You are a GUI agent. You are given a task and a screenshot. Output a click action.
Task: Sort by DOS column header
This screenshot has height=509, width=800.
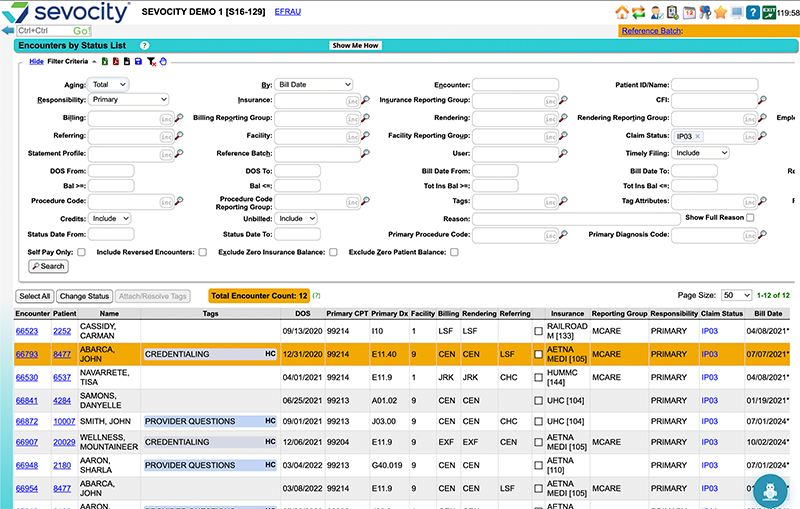tap(303, 314)
